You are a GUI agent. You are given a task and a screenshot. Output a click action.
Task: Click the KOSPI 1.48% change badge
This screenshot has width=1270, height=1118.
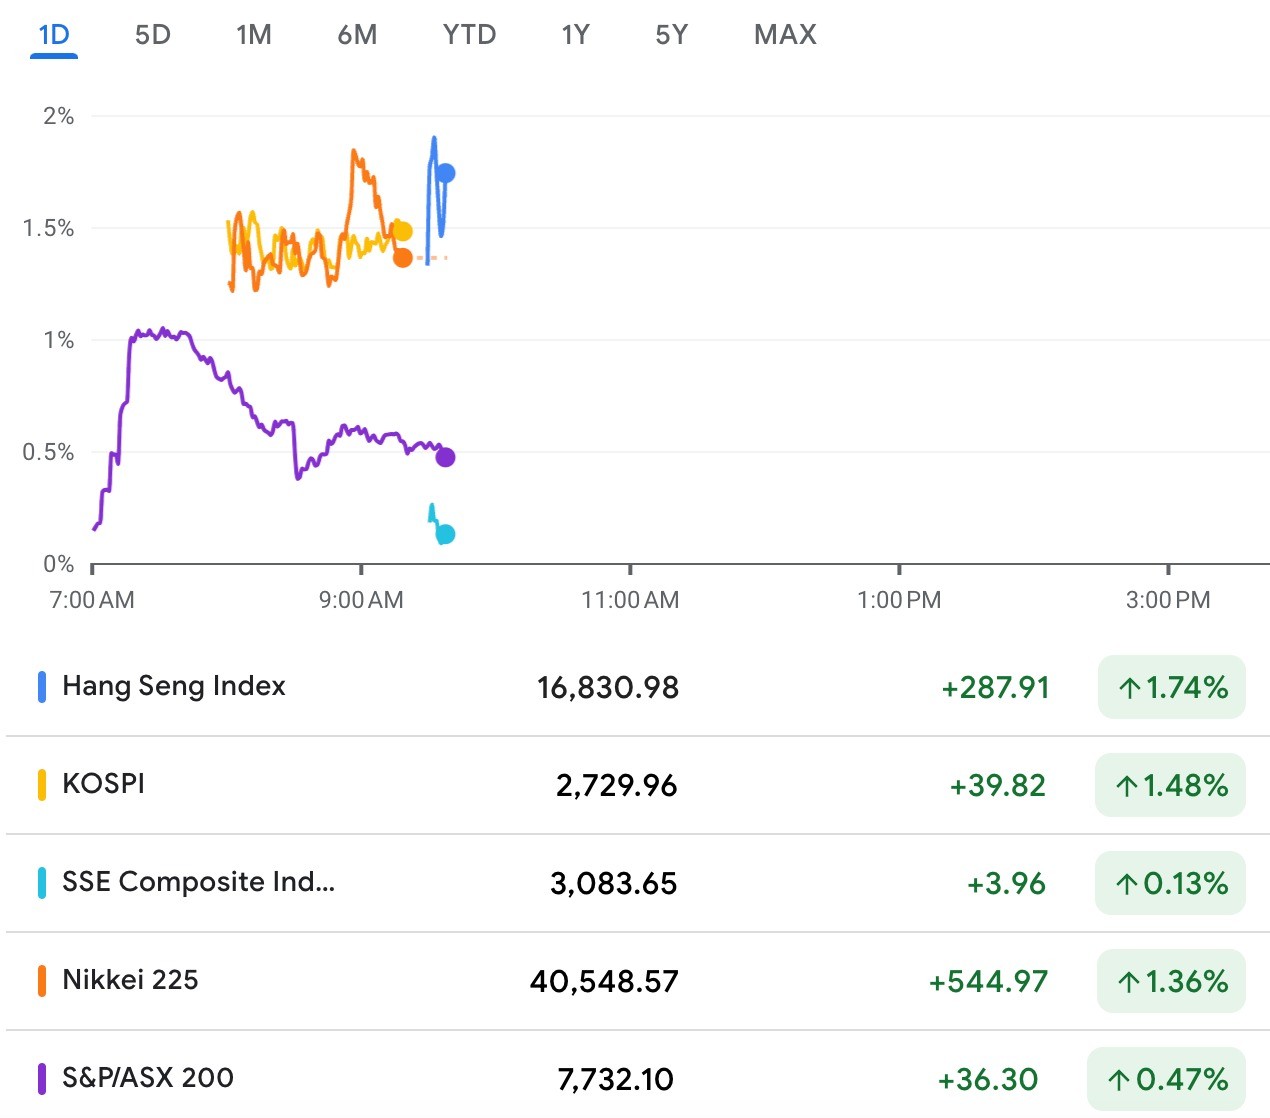tap(1171, 785)
